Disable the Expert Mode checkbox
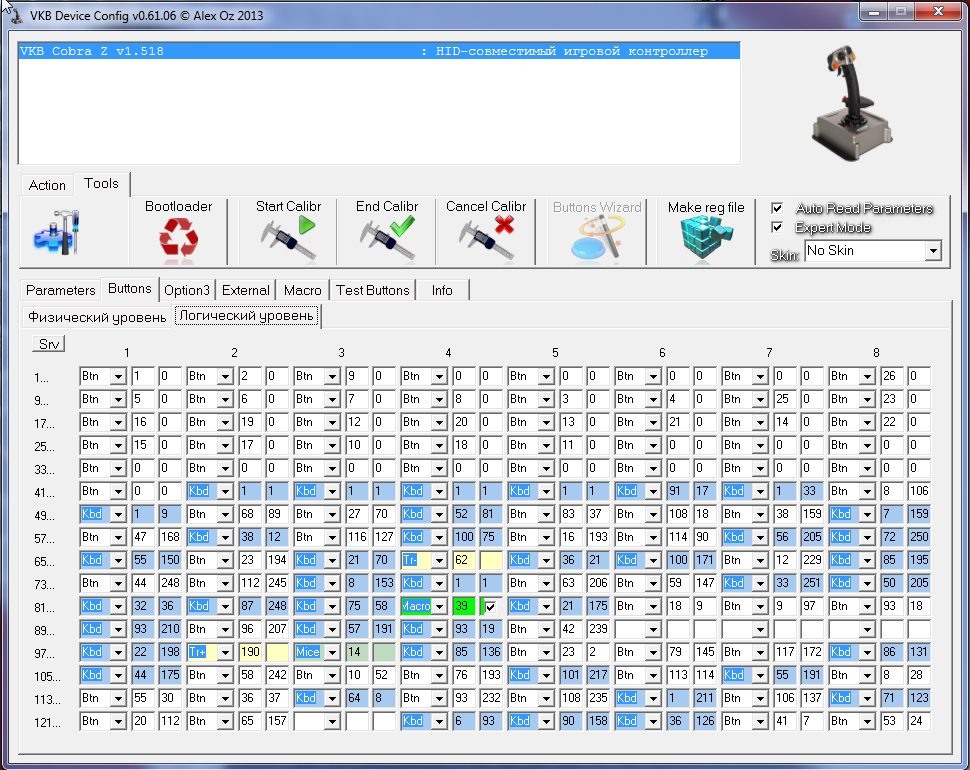Image resolution: width=970 pixels, height=770 pixels. point(777,227)
